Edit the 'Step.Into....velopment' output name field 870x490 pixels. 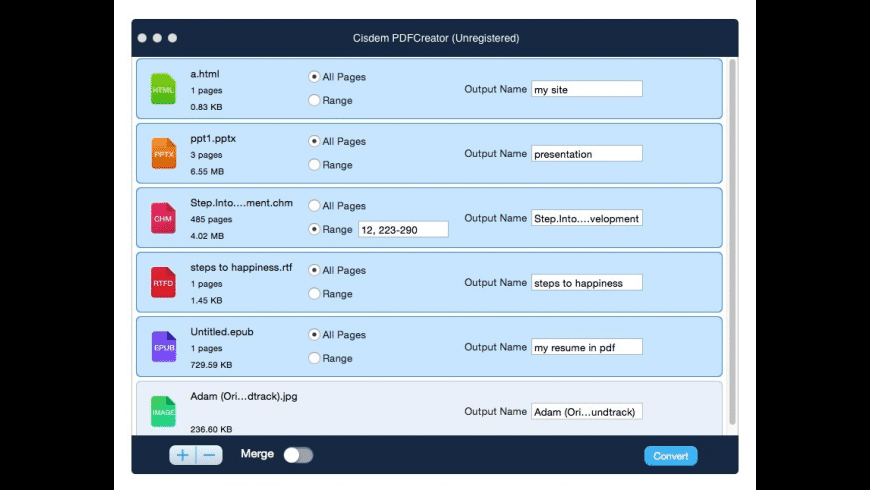[x=586, y=218]
